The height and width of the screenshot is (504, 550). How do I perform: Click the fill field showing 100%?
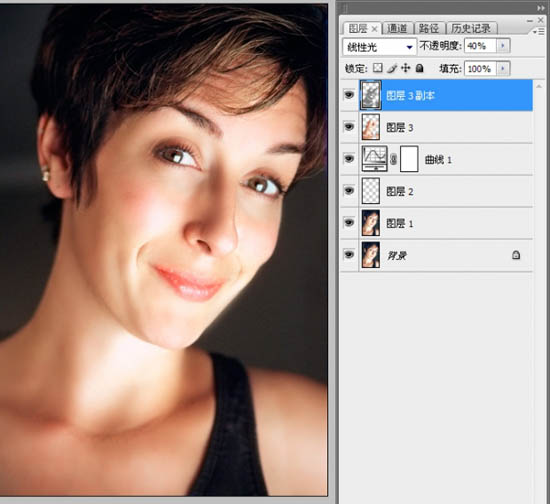click(480, 68)
